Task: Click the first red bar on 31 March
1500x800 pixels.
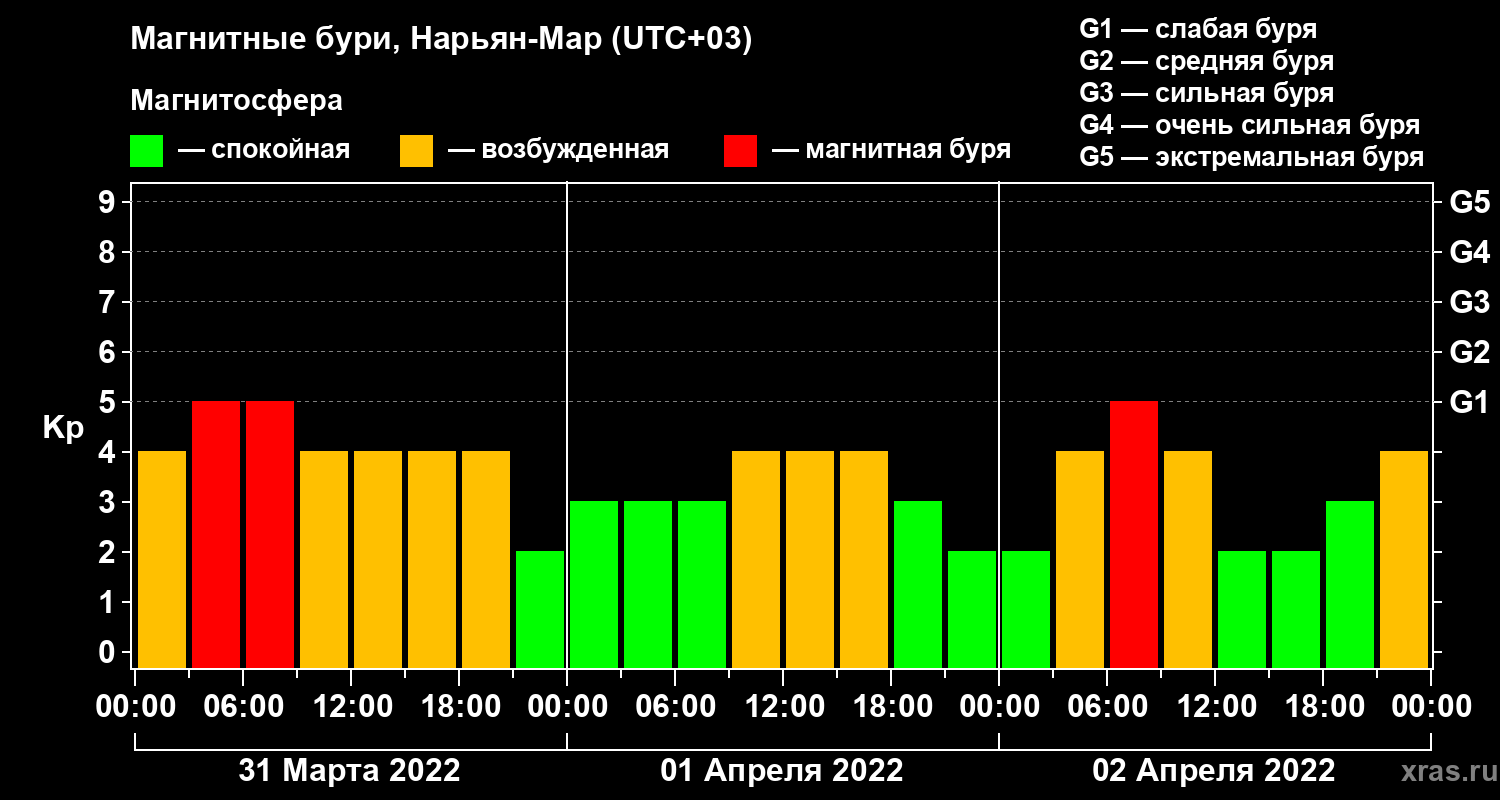Action: point(216,534)
